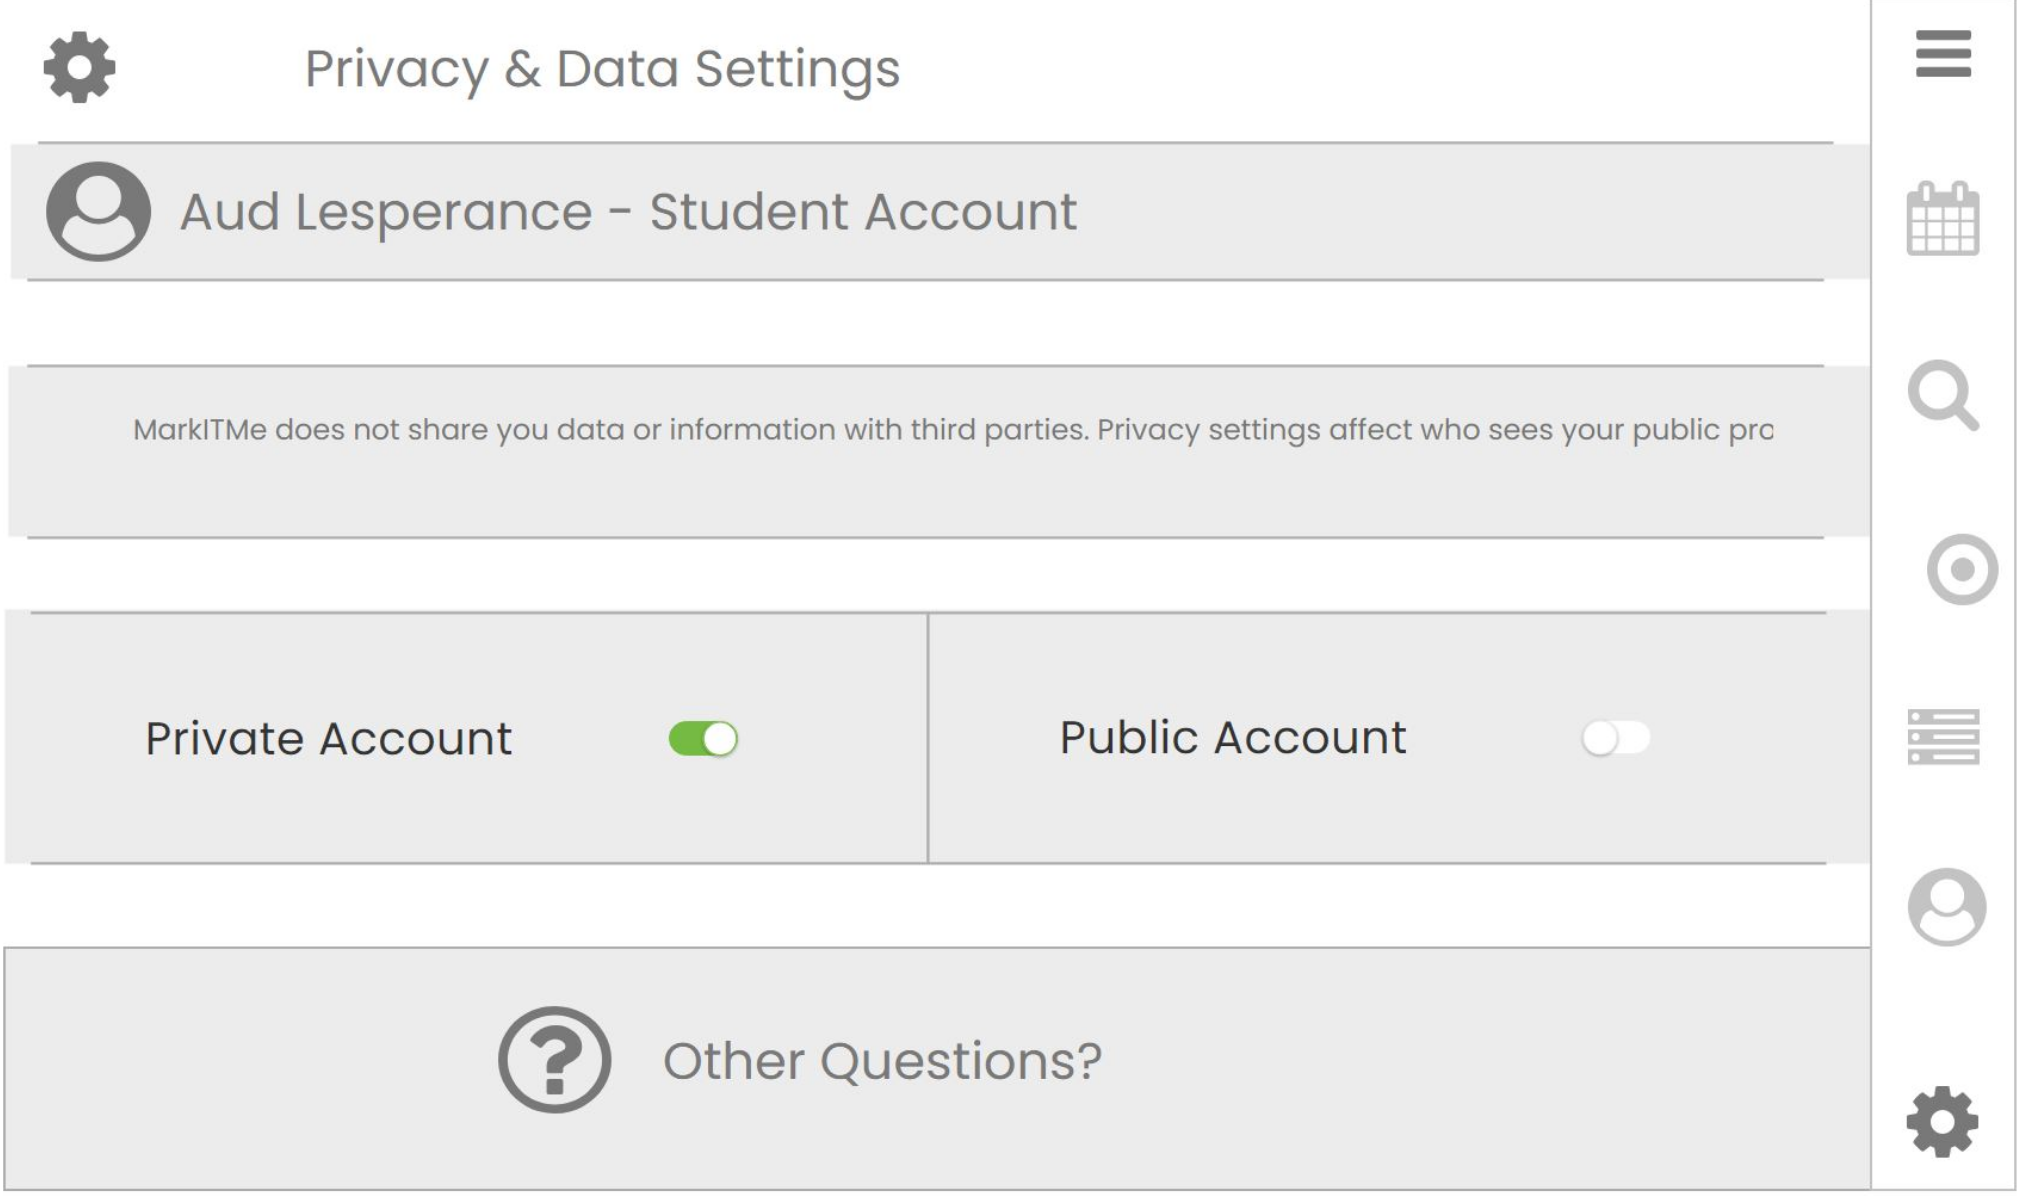Click the Public Account label
This screenshot has width=2020, height=1196.
[x=1232, y=738]
